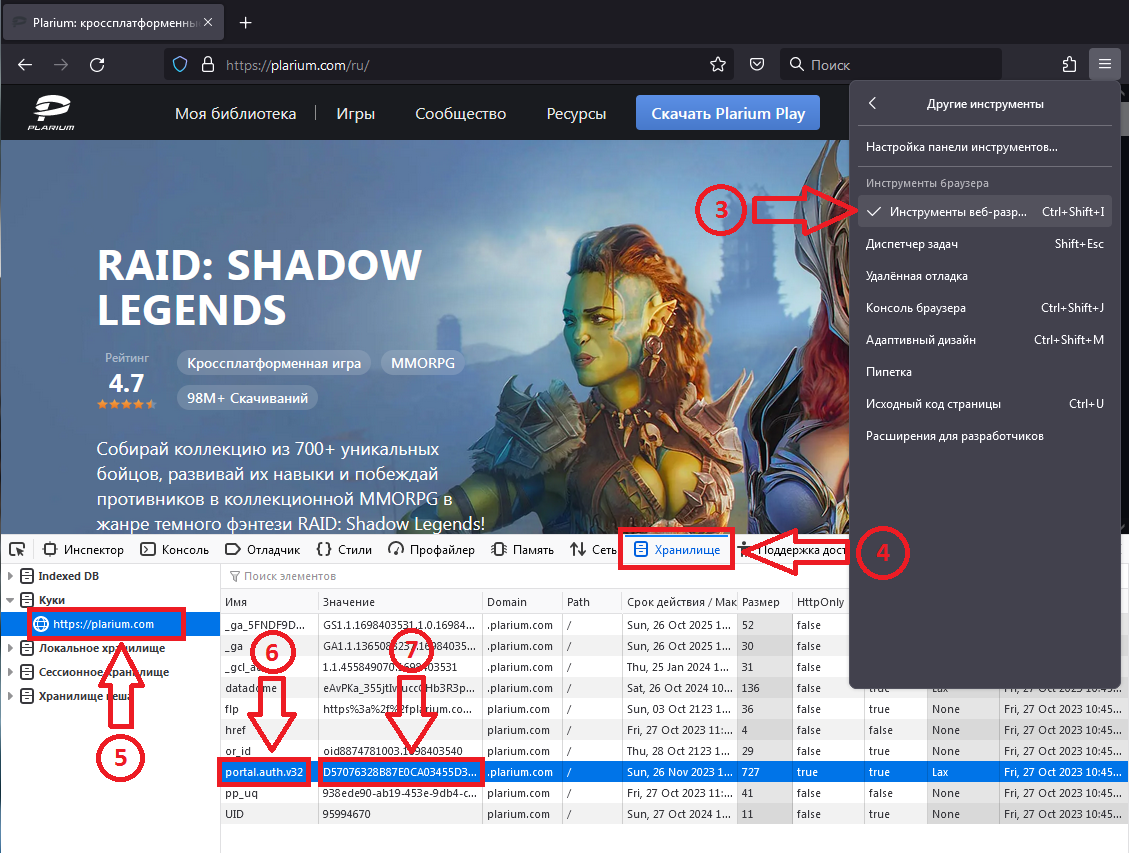Close the Plarium browser tab
1129x853 pixels.
(208, 22)
